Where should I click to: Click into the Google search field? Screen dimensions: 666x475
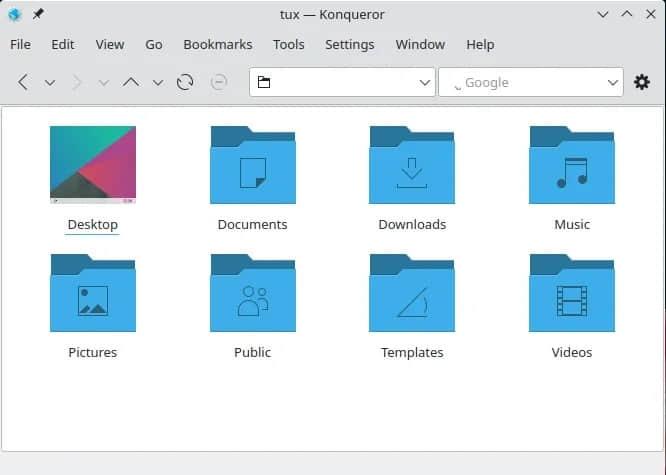(x=525, y=82)
